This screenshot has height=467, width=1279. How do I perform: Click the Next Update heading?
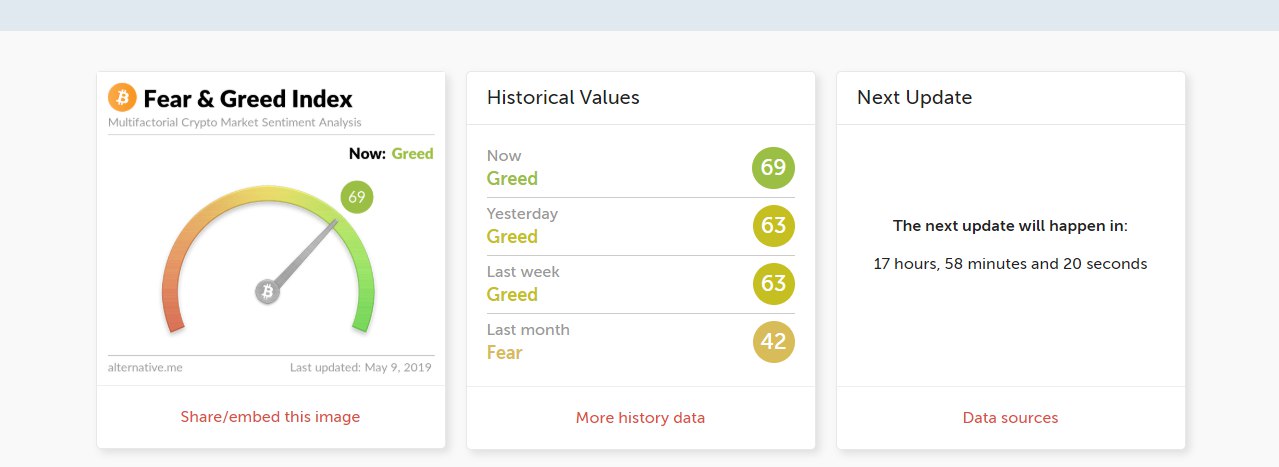[914, 98]
